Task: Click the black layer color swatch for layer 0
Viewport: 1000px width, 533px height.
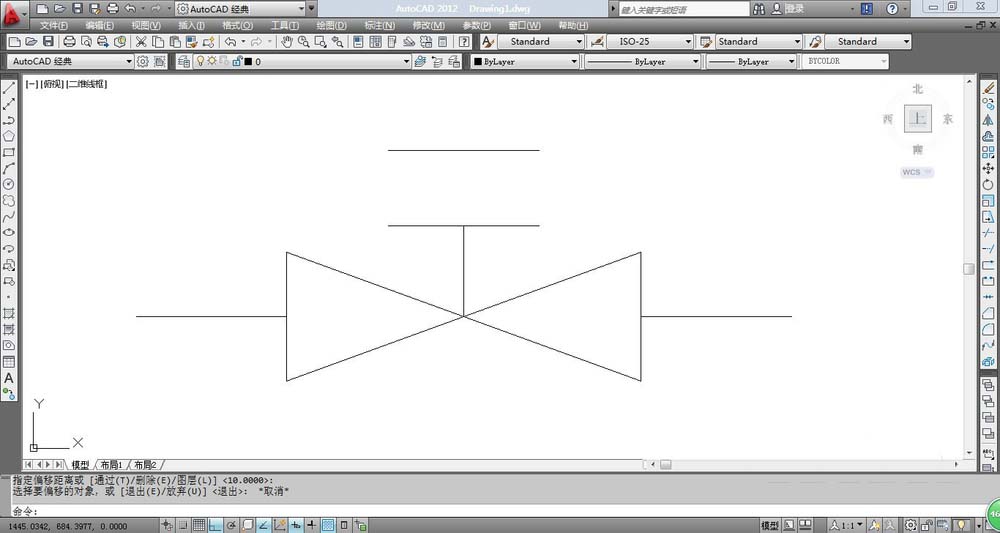Action: coord(248,62)
